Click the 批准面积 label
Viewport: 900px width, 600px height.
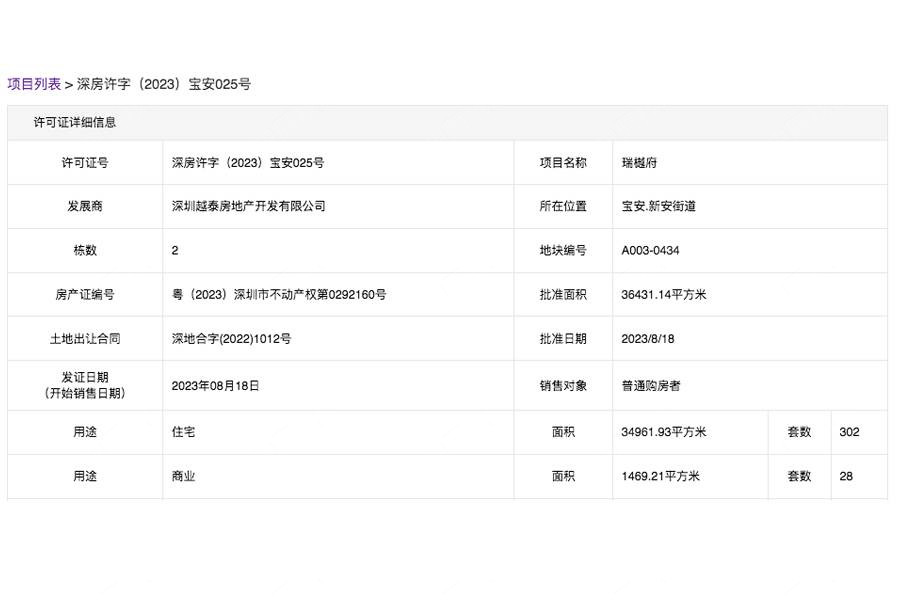tap(563, 295)
